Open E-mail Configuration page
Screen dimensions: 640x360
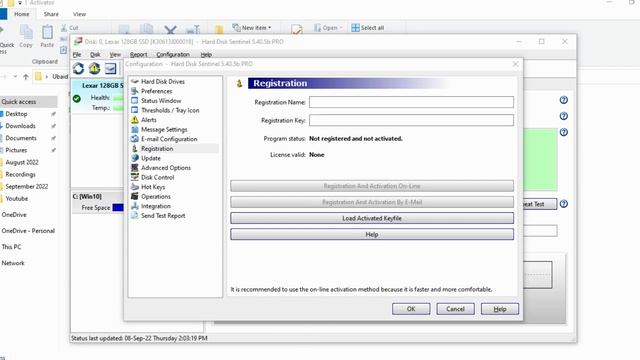point(169,139)
